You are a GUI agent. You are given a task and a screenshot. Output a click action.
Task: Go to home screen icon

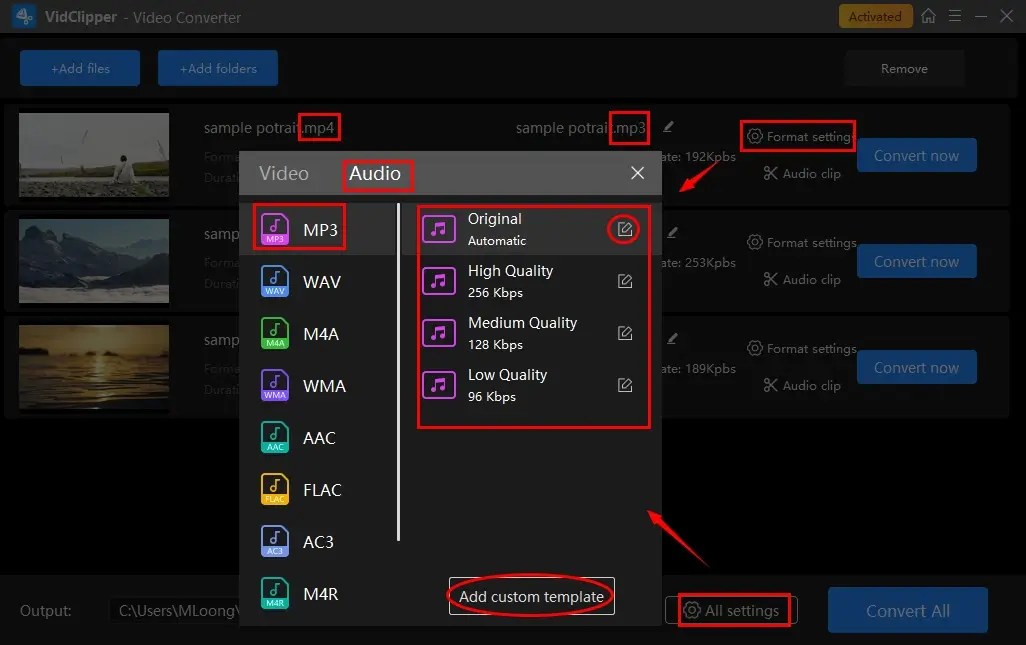click(928, 16)
